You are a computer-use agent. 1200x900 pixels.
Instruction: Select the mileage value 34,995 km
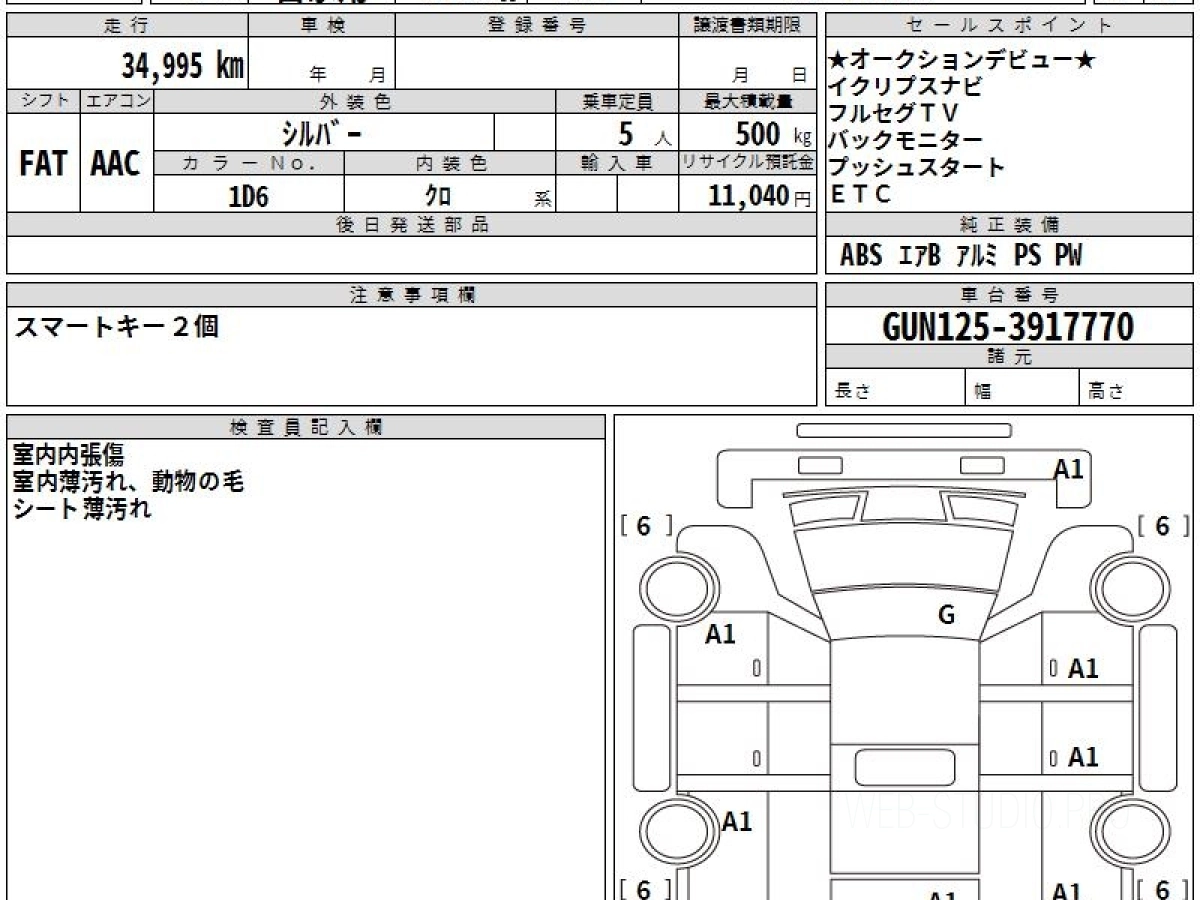click(x=182, y=66)
